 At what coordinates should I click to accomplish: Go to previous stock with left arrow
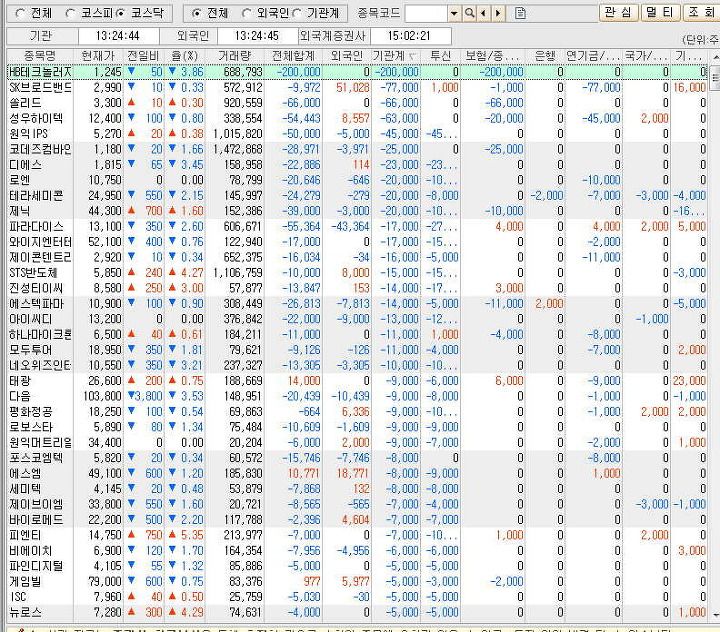483,13
